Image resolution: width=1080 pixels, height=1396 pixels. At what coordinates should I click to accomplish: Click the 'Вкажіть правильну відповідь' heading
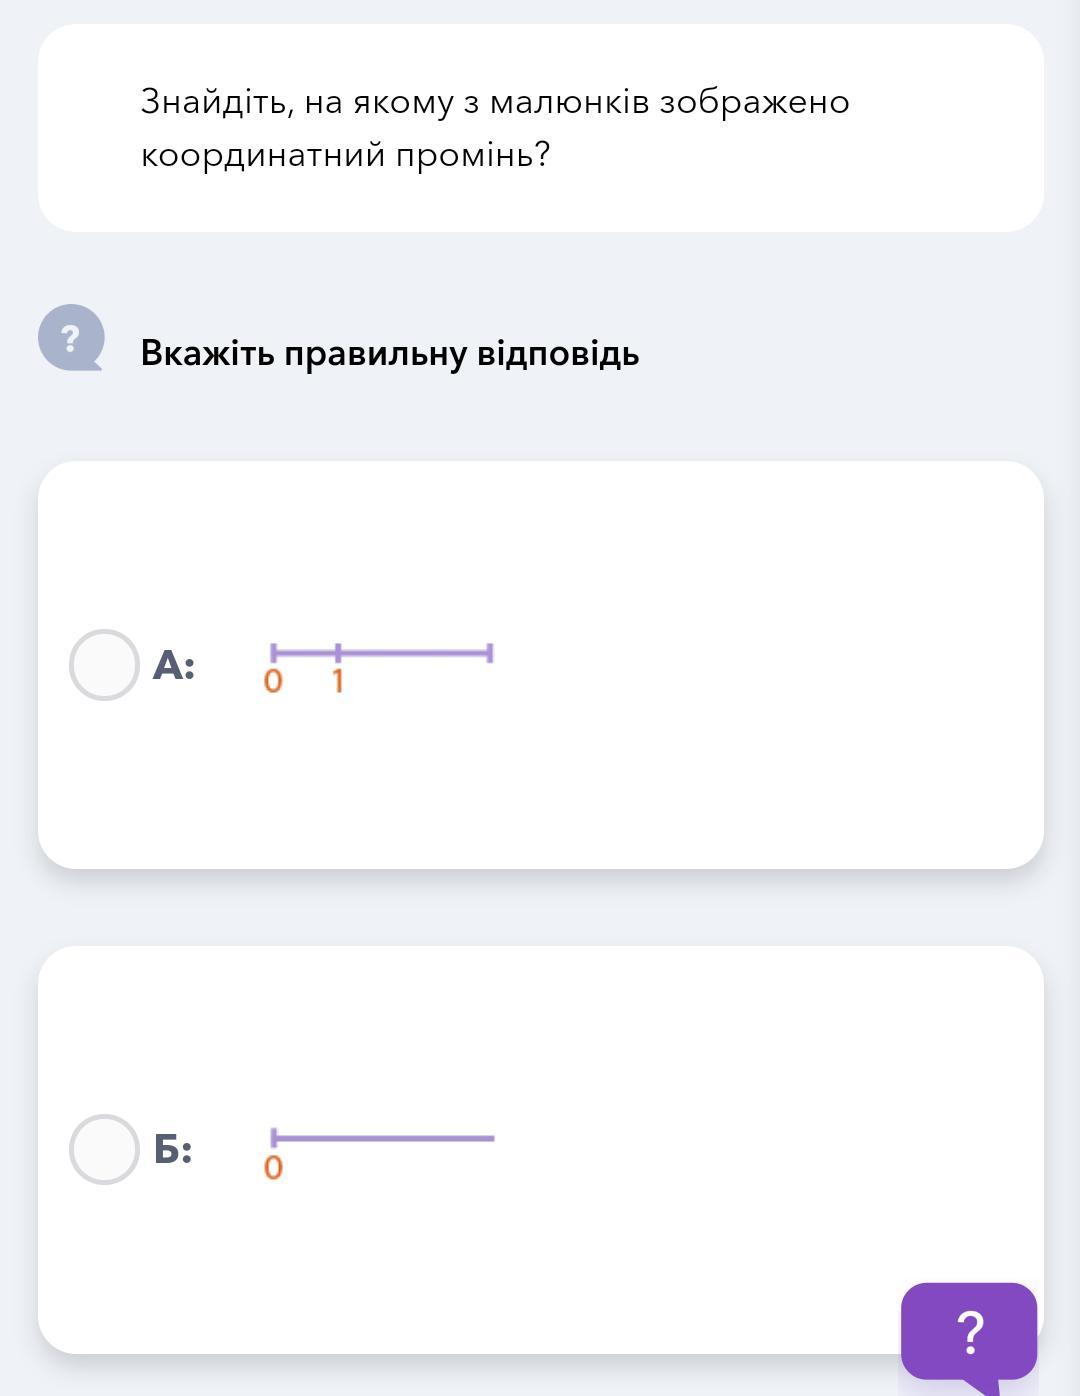[x=389, y=354]
